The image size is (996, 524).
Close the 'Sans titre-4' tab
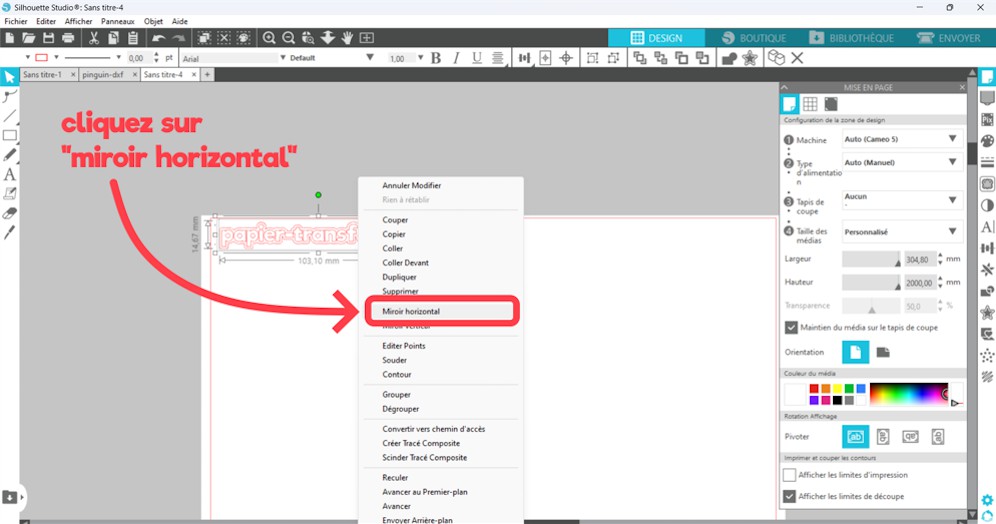[194, 75]
